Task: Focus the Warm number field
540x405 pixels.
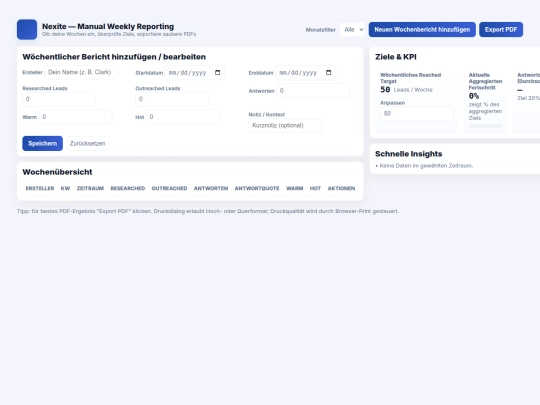Action: point(75,117)
